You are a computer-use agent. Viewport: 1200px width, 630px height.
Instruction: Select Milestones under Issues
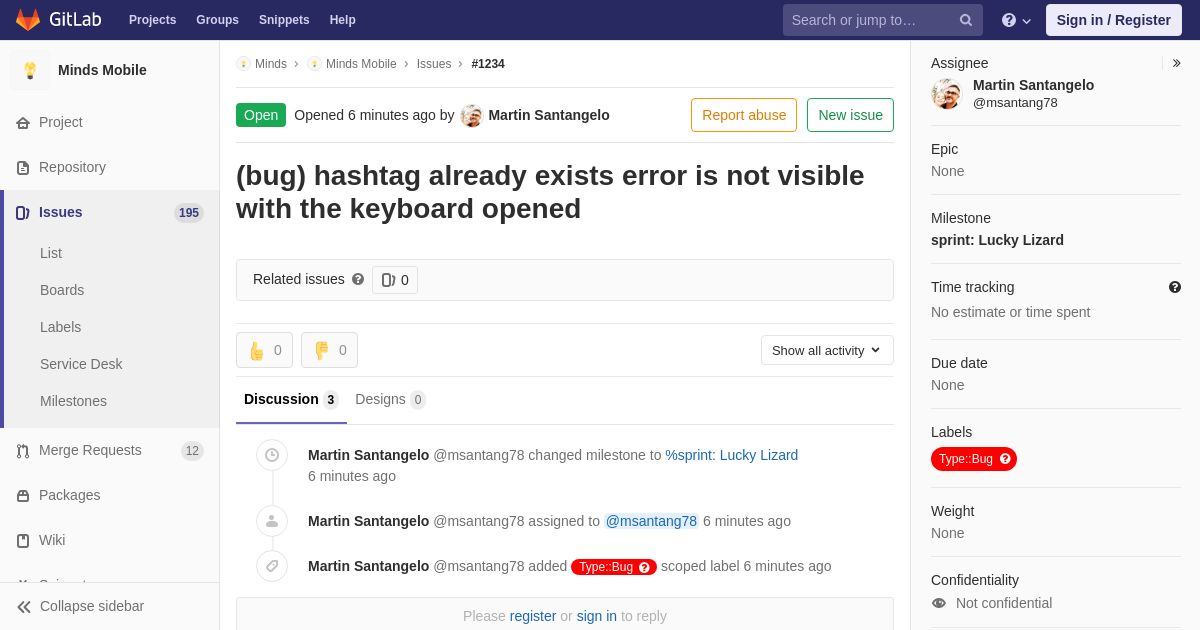click(73, 401)
